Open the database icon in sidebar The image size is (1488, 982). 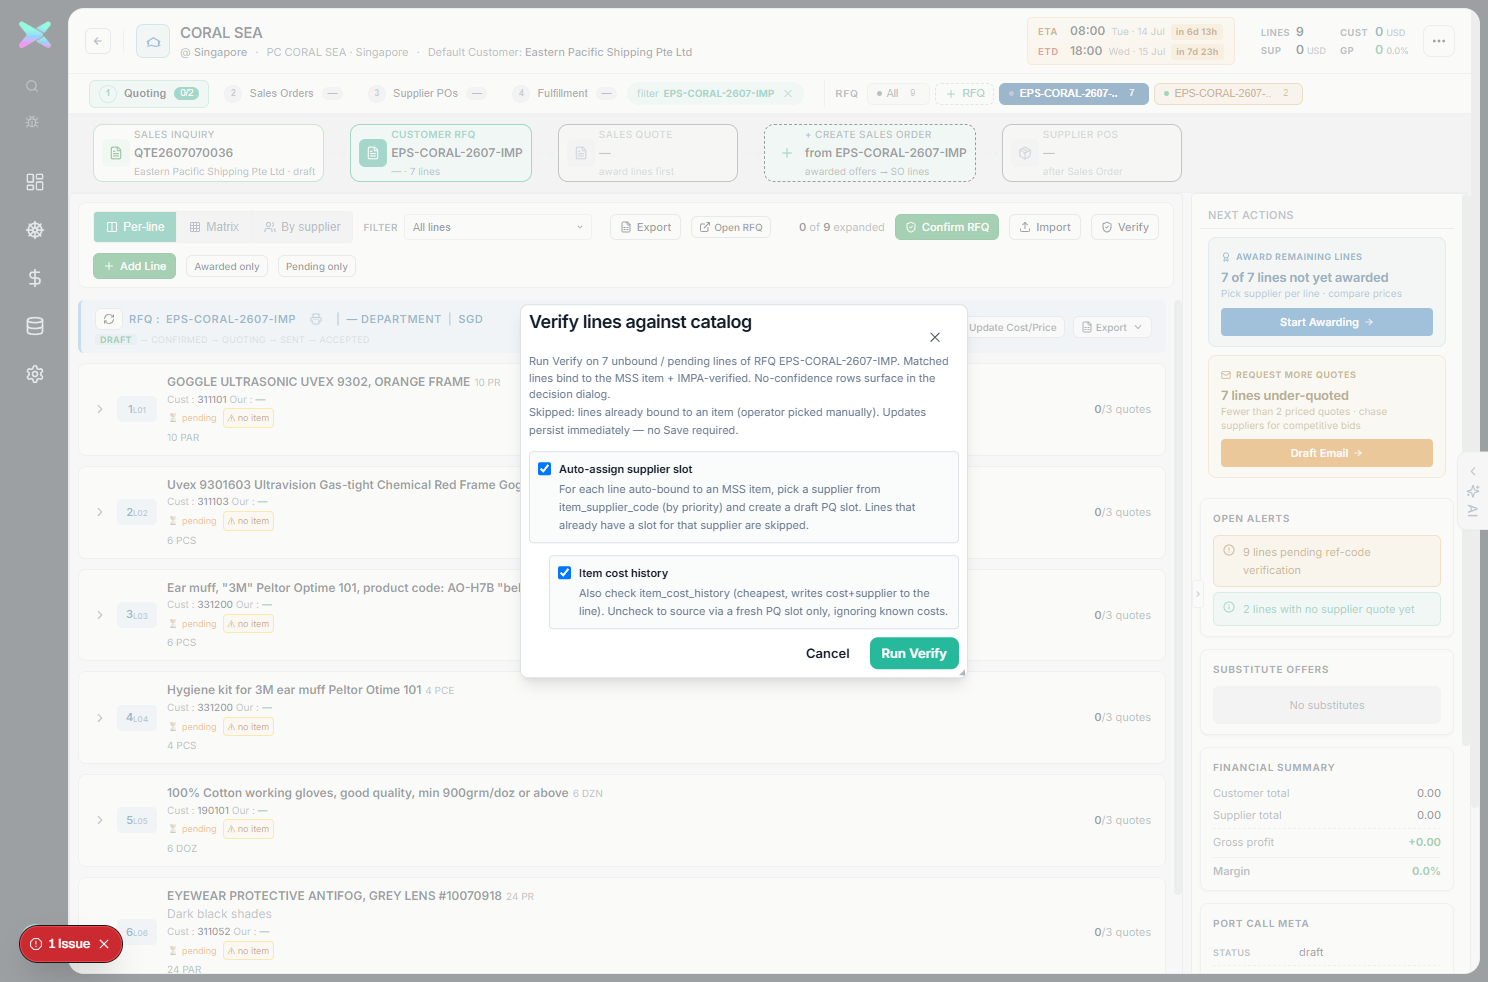[35, 326]
